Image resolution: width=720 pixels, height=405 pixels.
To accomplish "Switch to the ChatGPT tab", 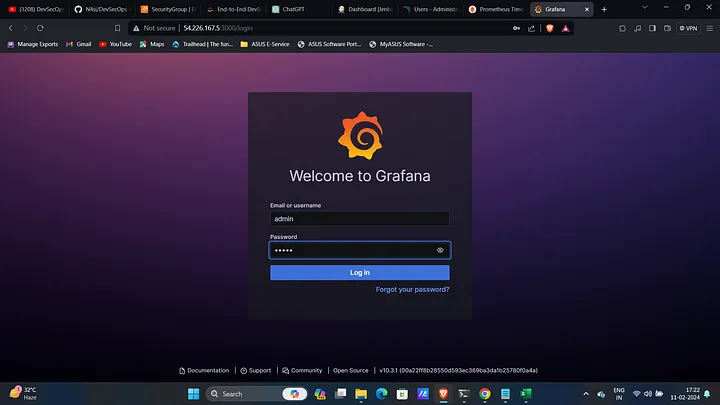I will point(299,9).
